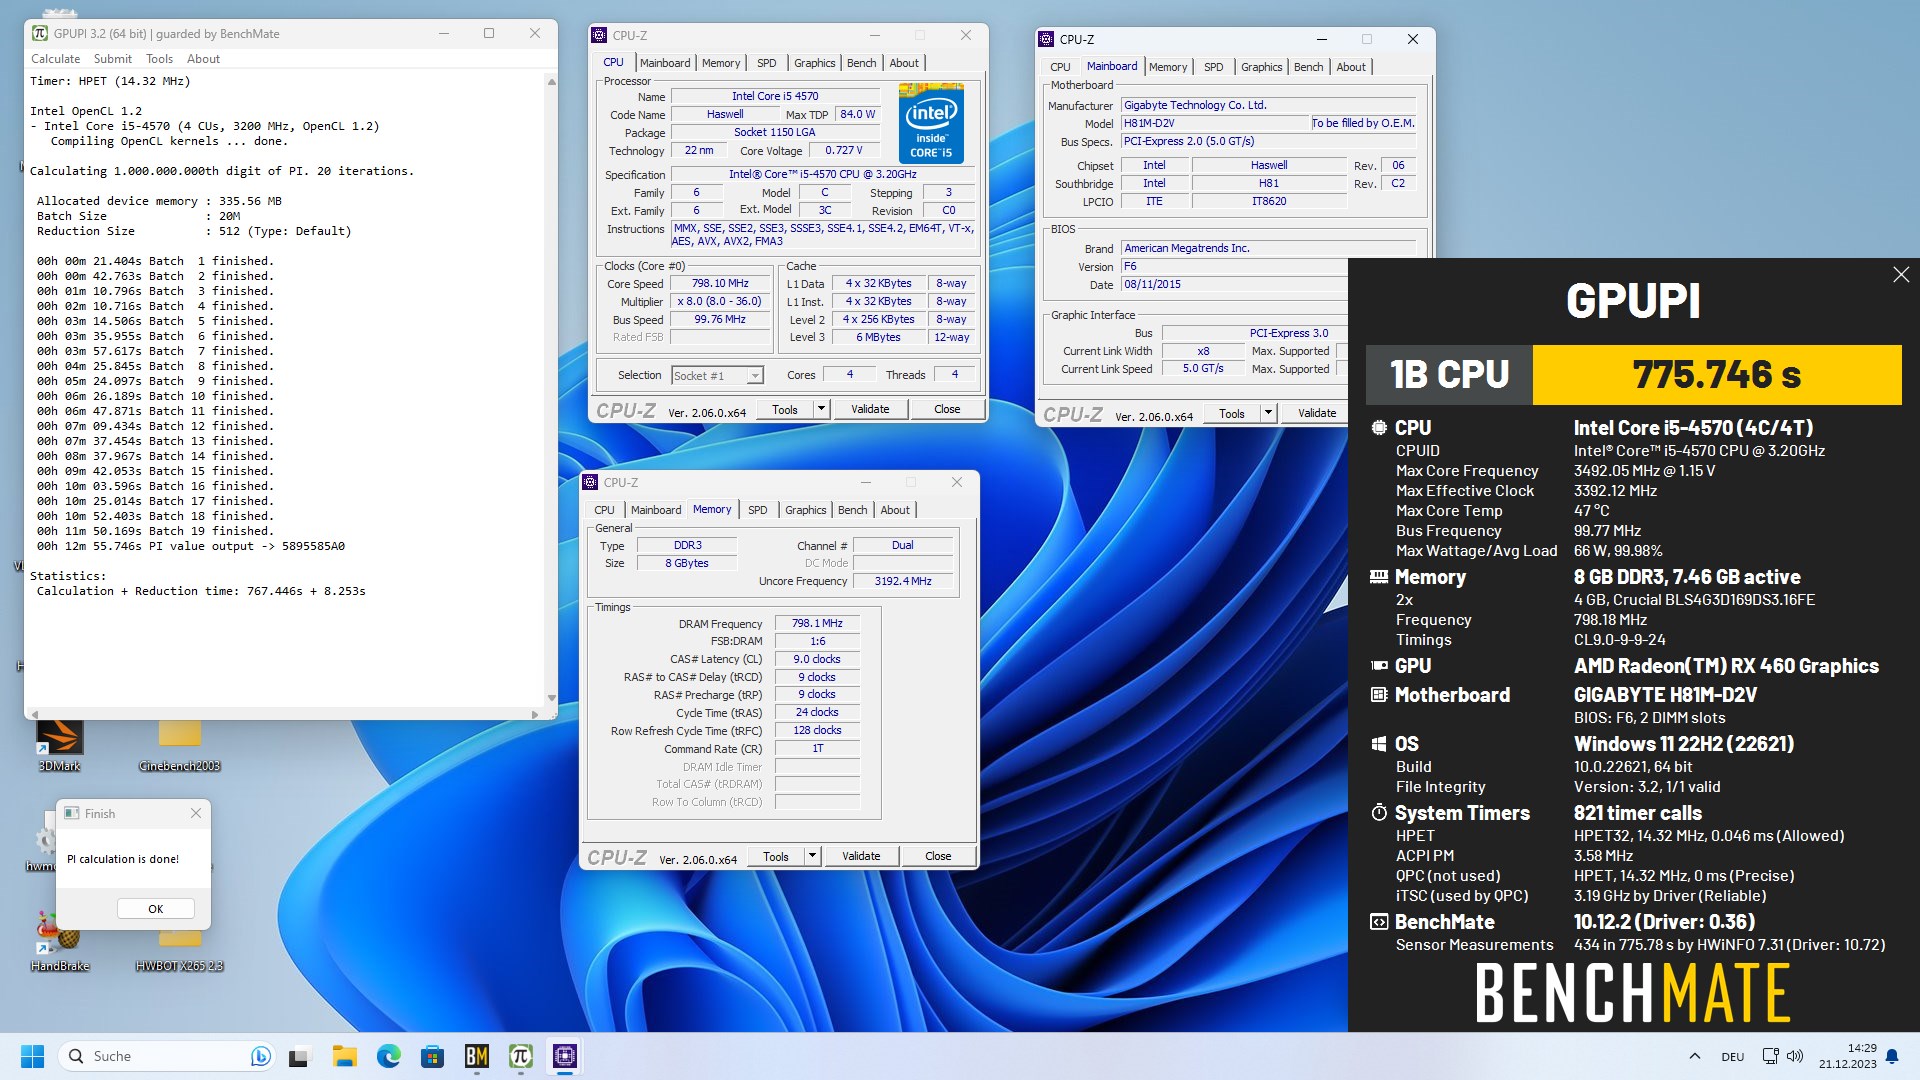The image size is (1920, 1080).
Task: Open the HWBOT X265 2.3 desktop folder
Action: coord(180,947)
